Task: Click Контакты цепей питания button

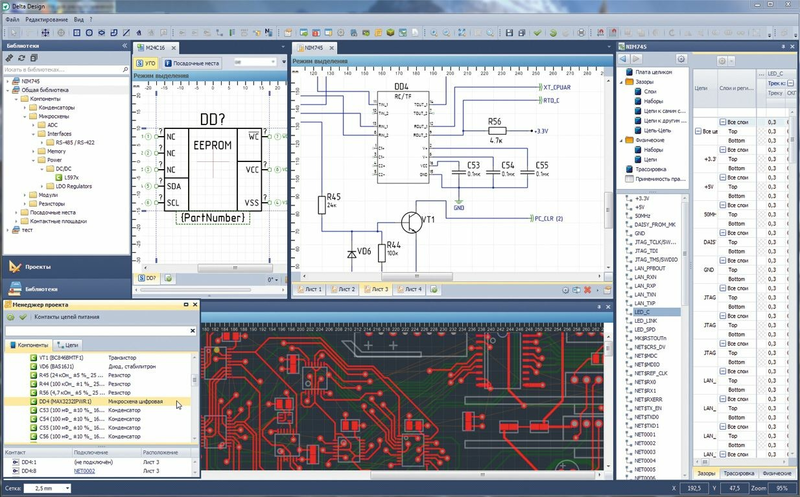Action: tap(66, 317)
